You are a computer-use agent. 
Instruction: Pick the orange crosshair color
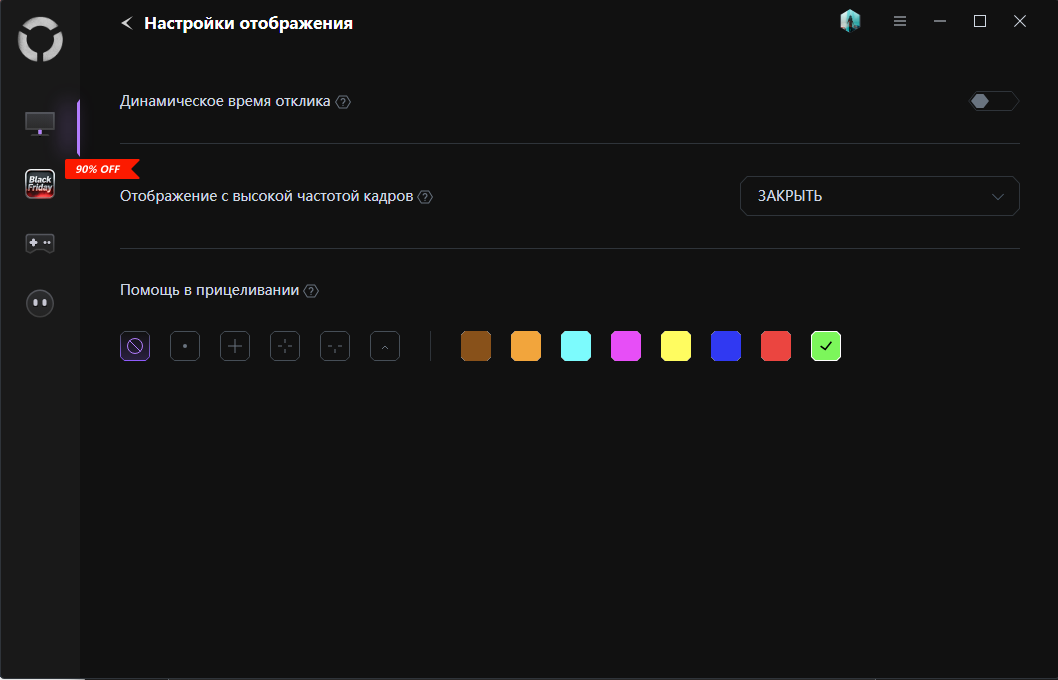526,346
